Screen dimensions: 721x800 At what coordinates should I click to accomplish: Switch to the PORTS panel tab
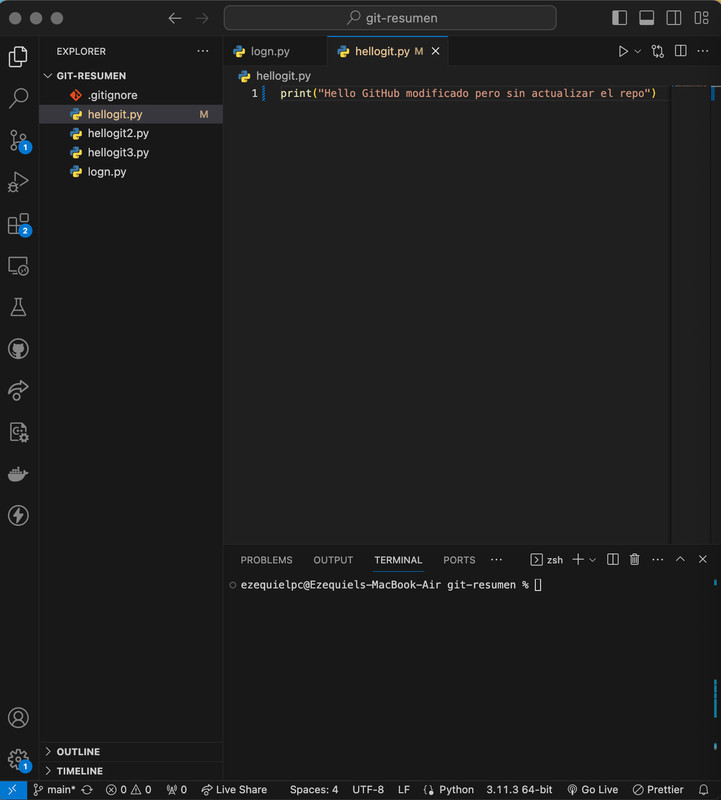[x=459, y=560]
